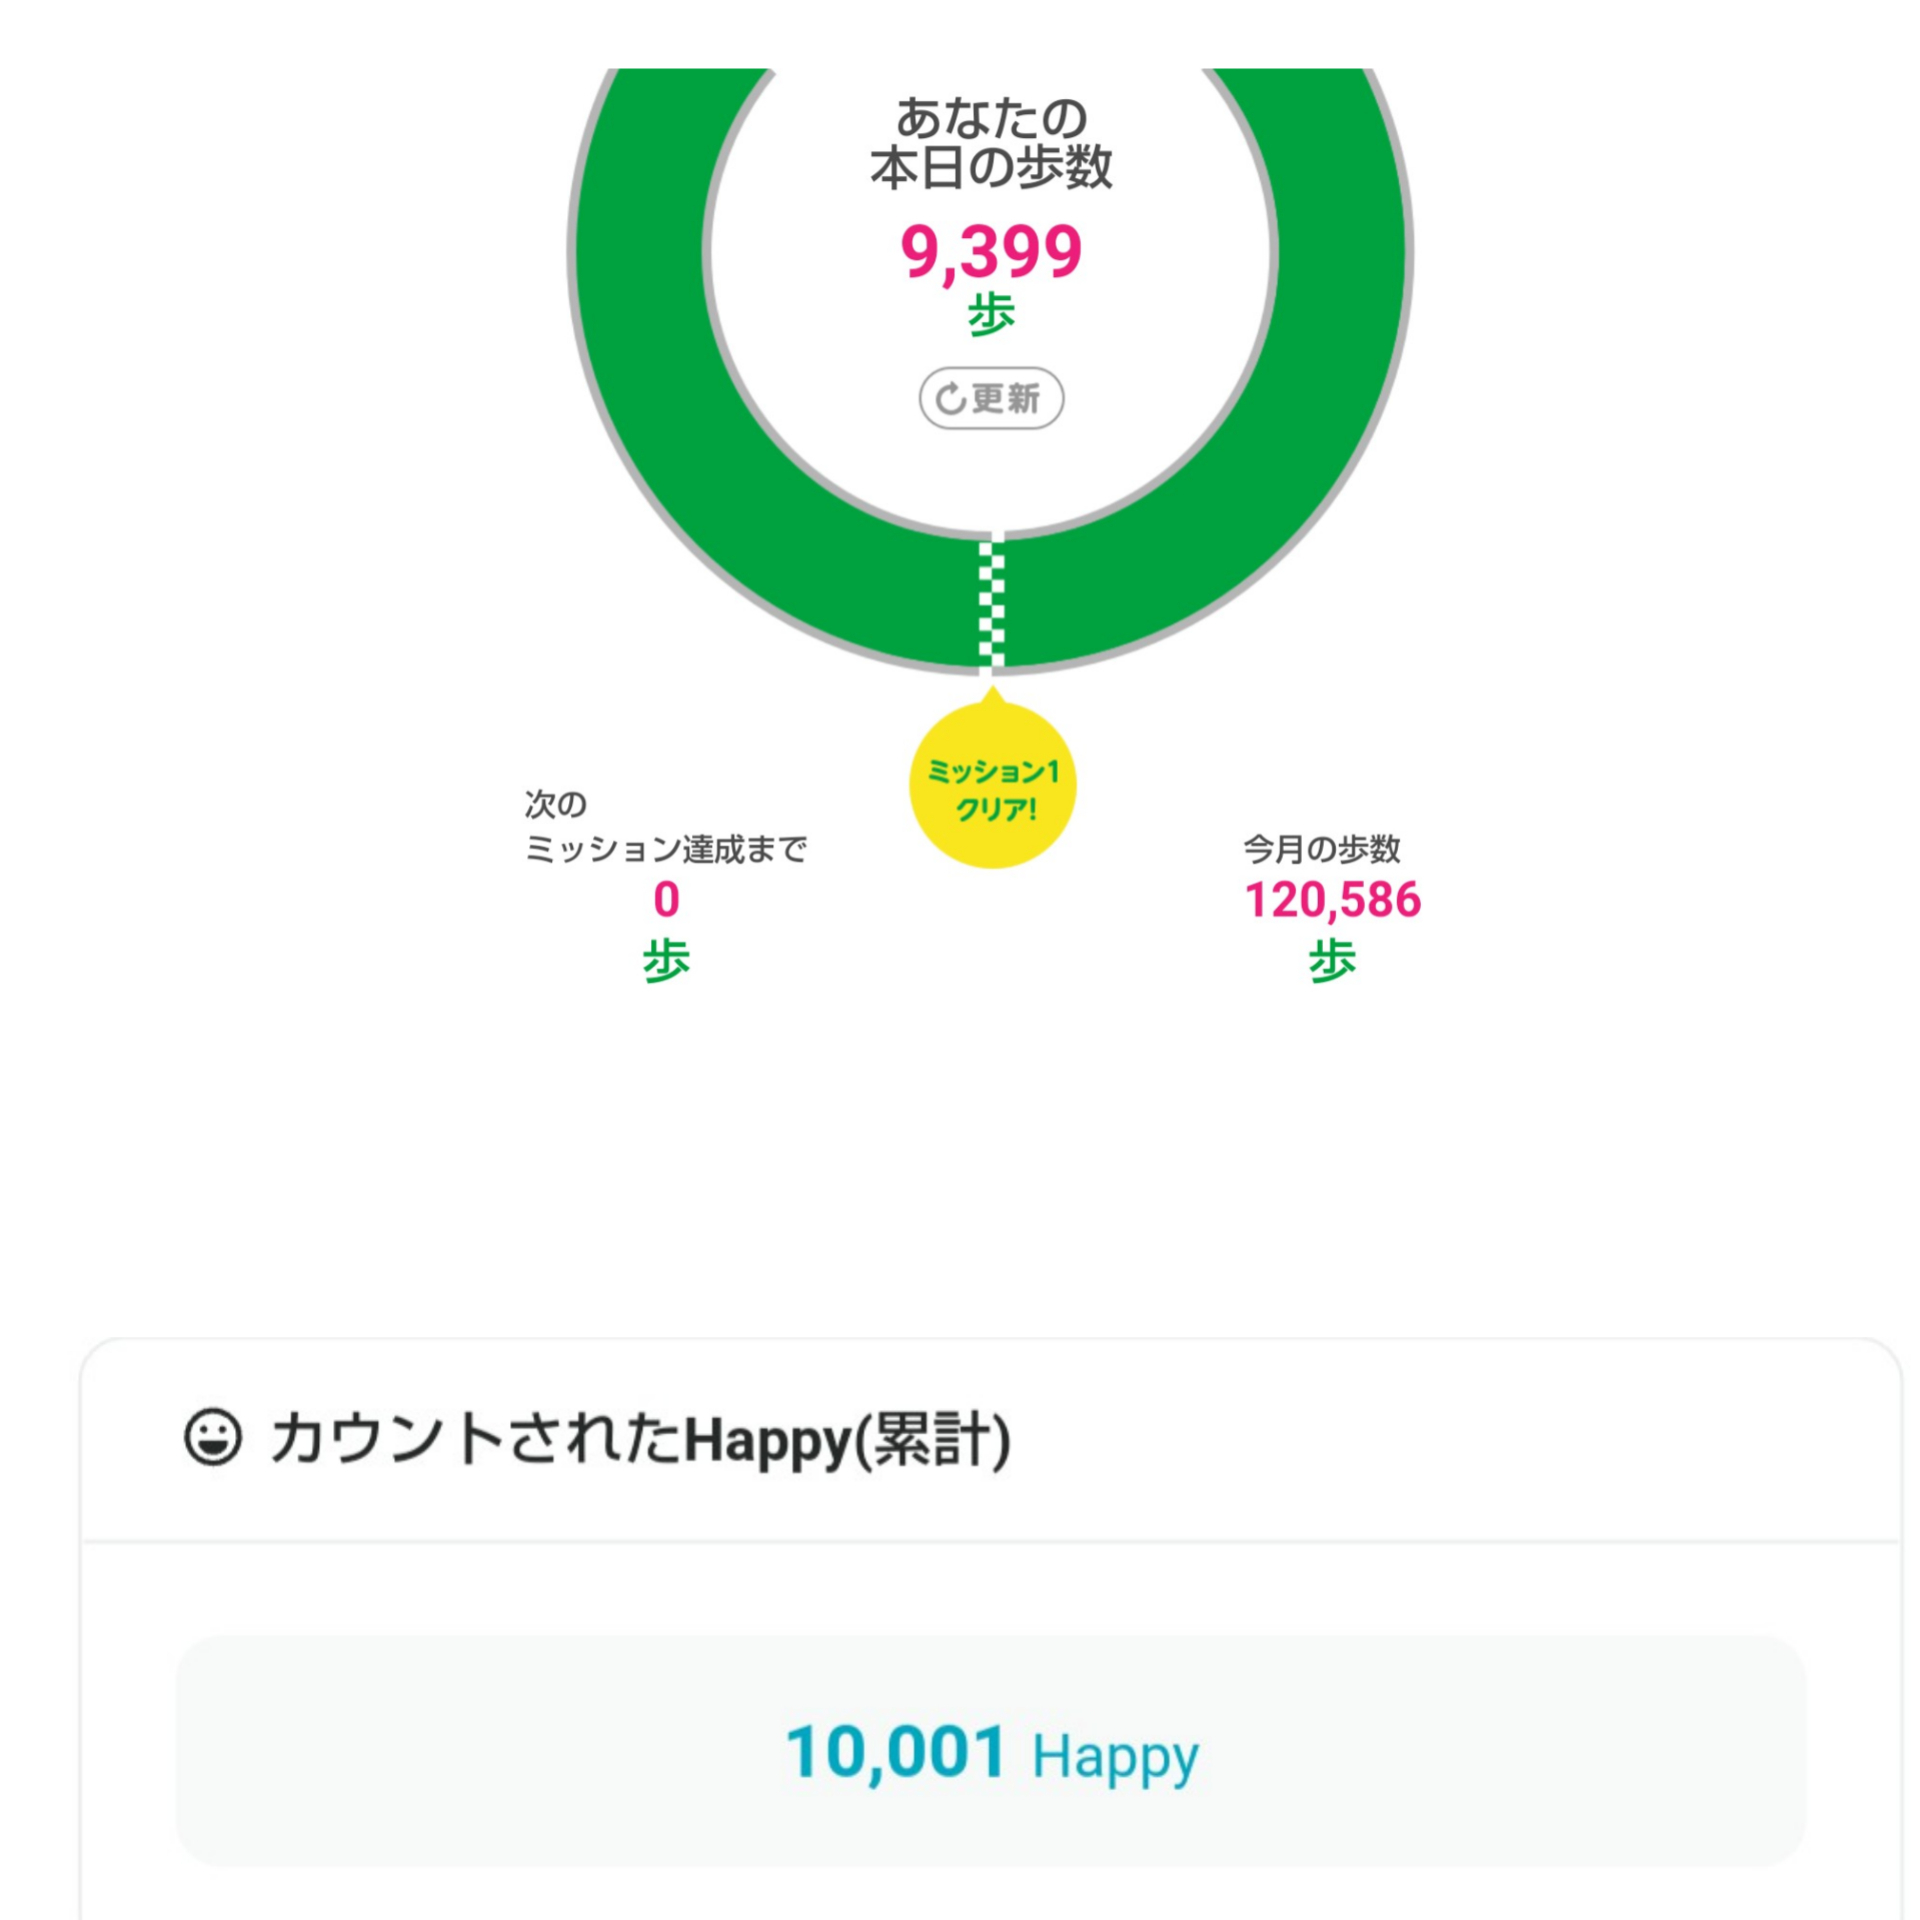
Task: Tap the monthly step total 120,586
Action: 1332,899
